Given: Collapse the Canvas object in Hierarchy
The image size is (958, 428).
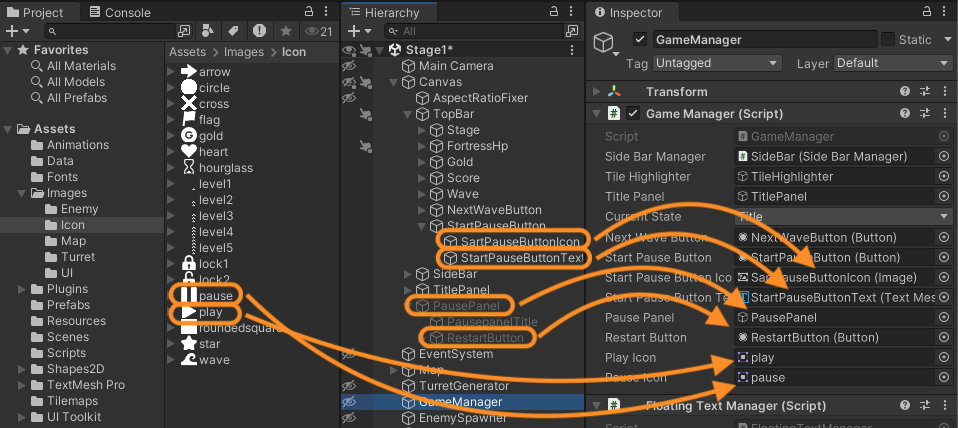Looking at the screenshot, I should click(x=393, y=82).
